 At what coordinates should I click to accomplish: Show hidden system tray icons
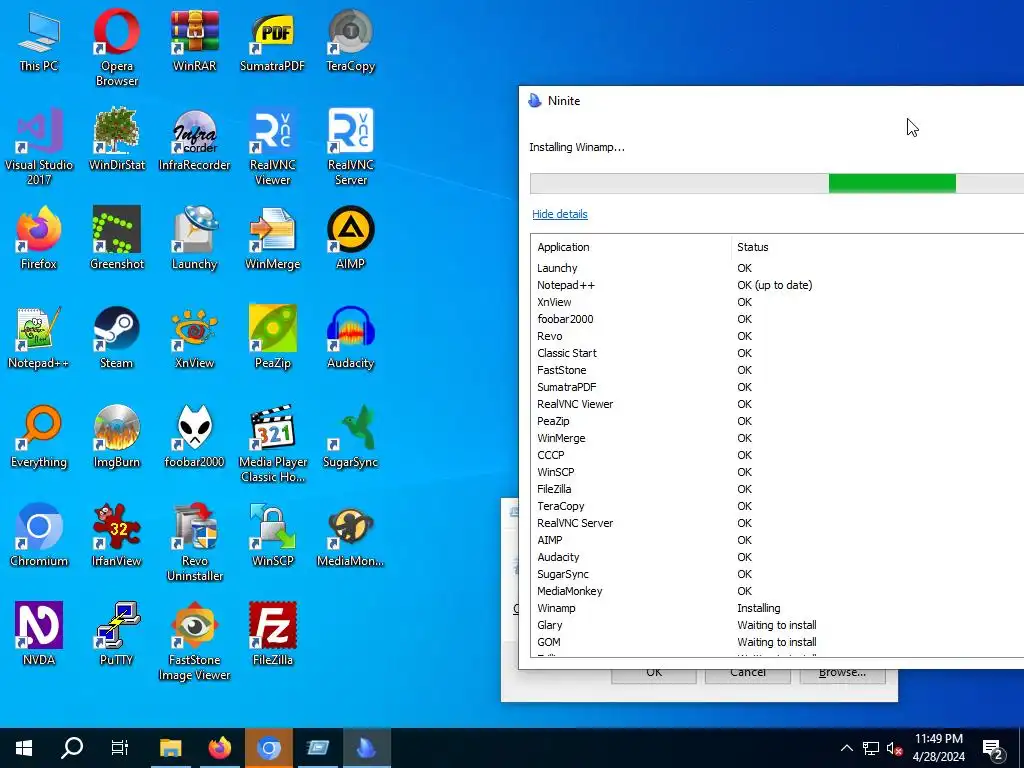tap(846, 748)
